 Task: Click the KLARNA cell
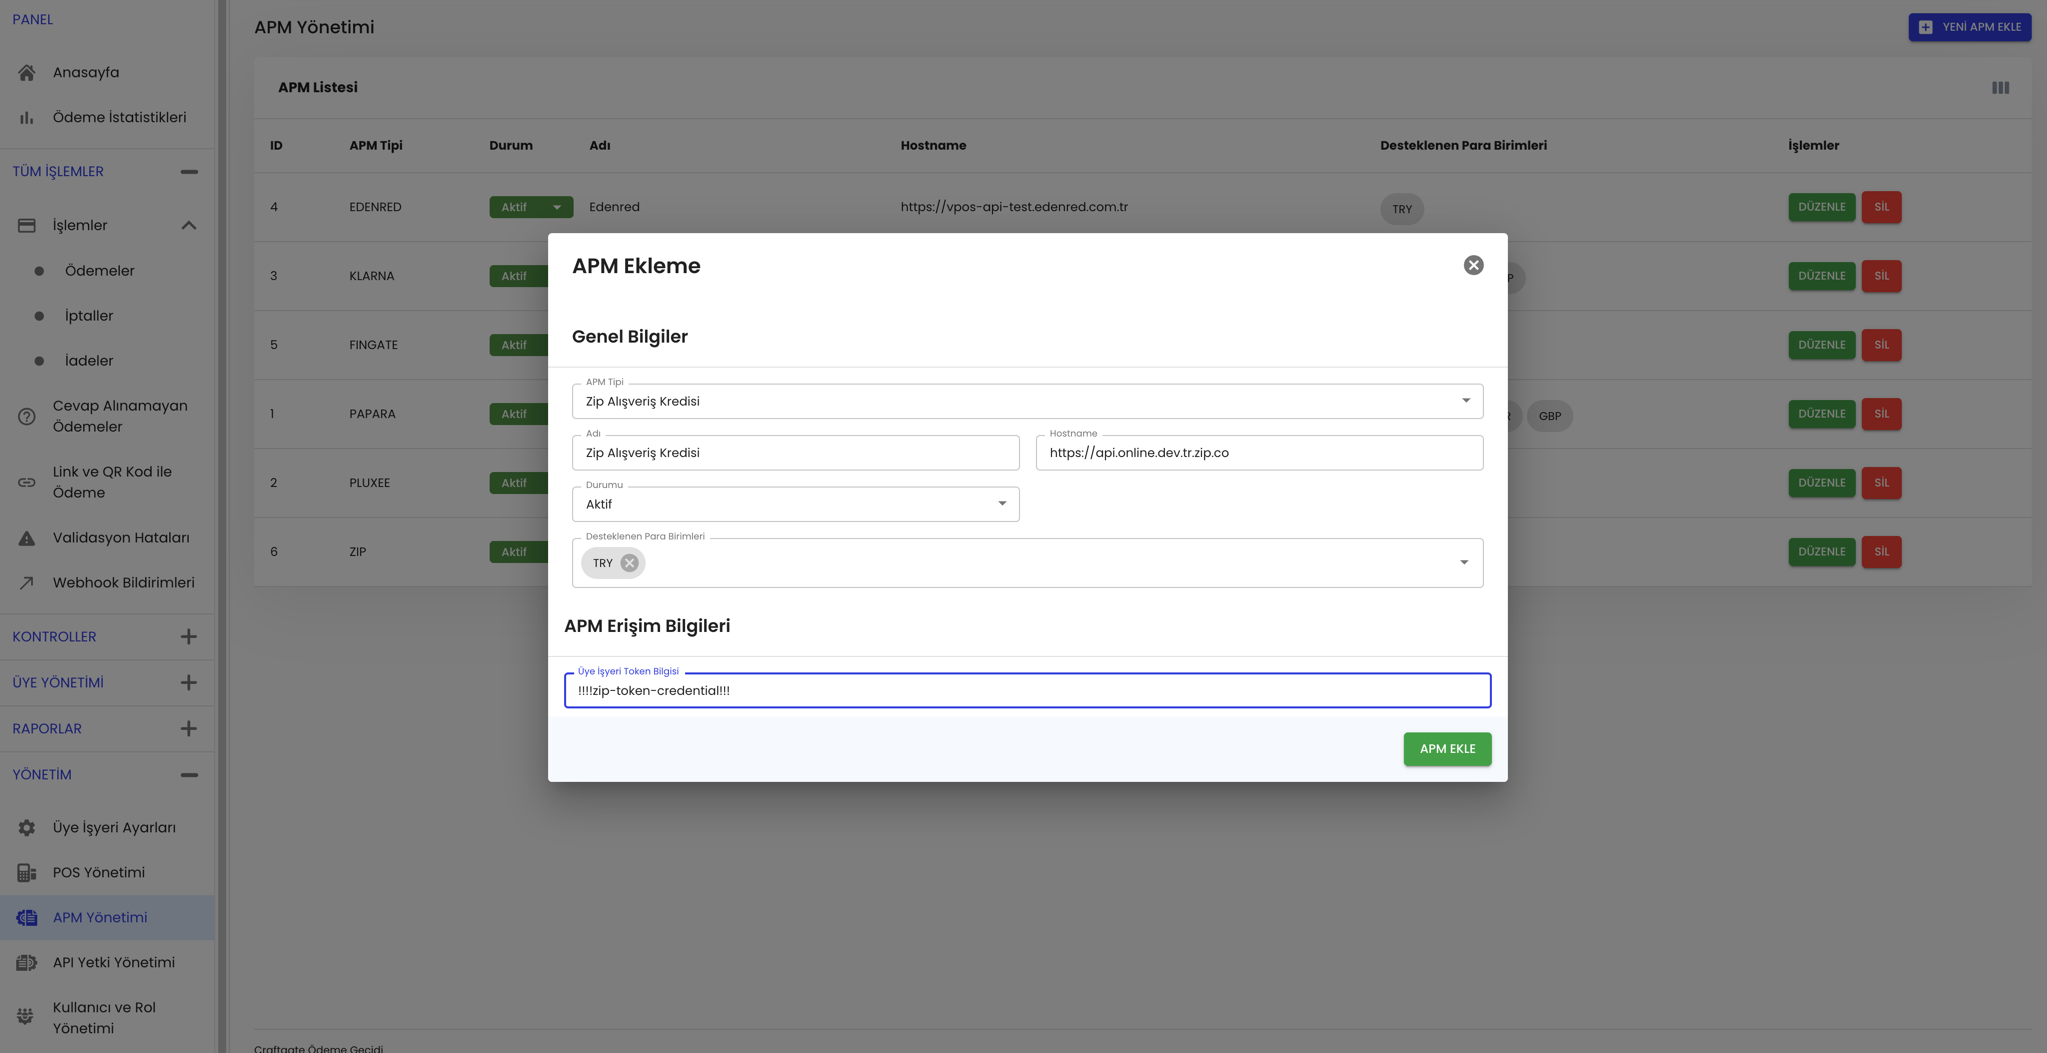(372, 276)
